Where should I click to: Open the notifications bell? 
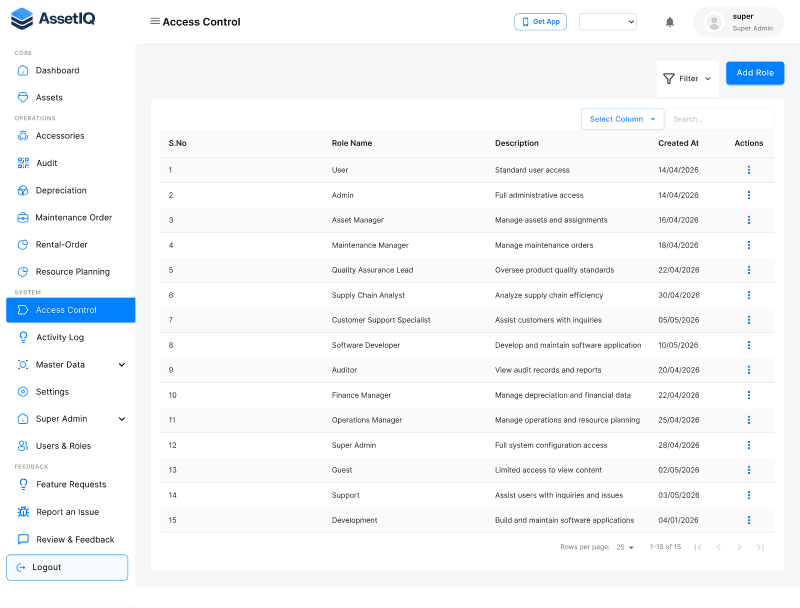click(x=669, y=22)
